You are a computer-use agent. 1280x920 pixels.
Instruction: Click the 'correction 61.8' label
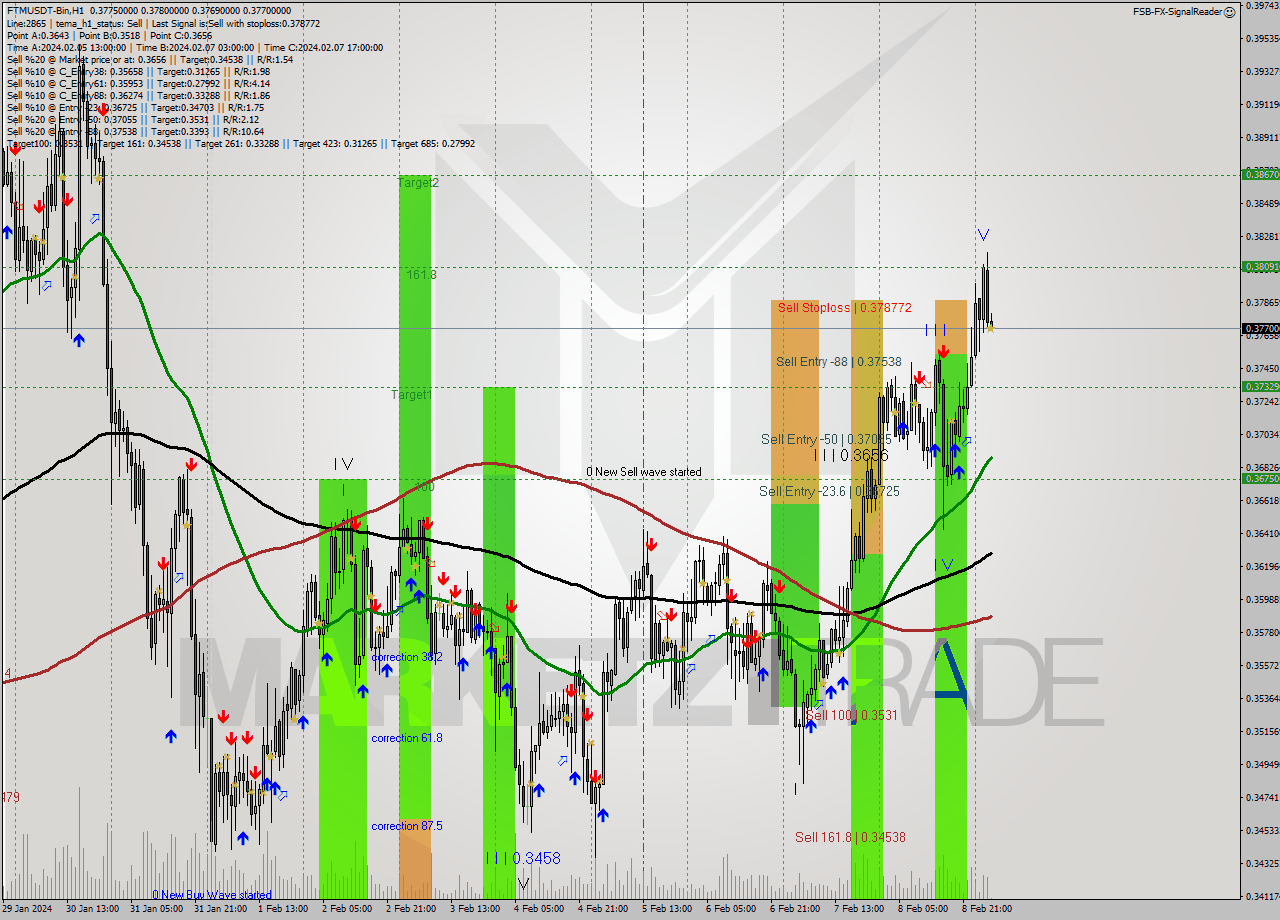[407, 738]
